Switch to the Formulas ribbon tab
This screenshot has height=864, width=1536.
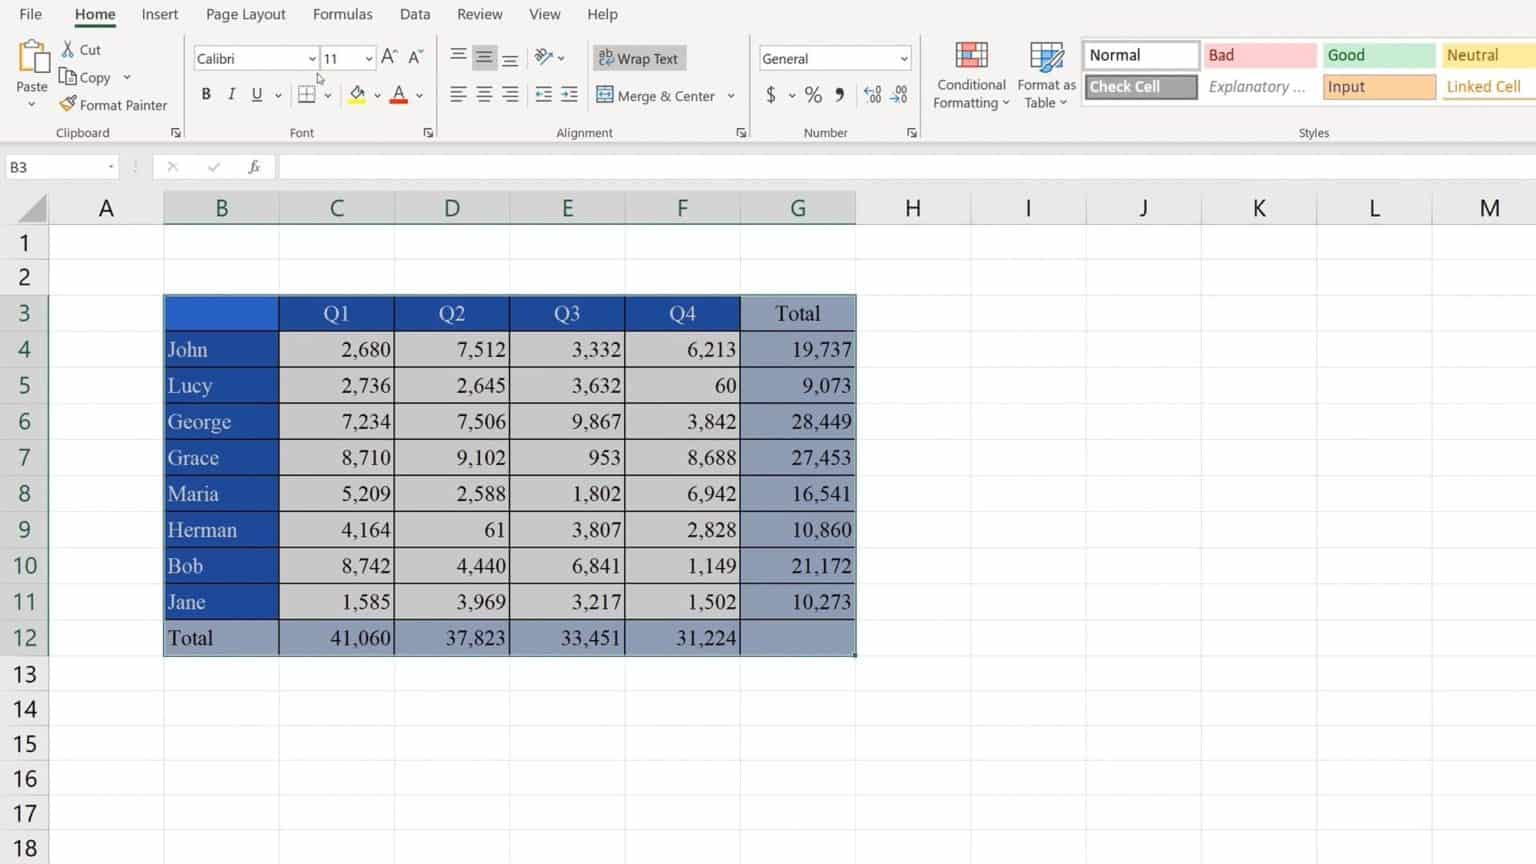pos(342,14)
